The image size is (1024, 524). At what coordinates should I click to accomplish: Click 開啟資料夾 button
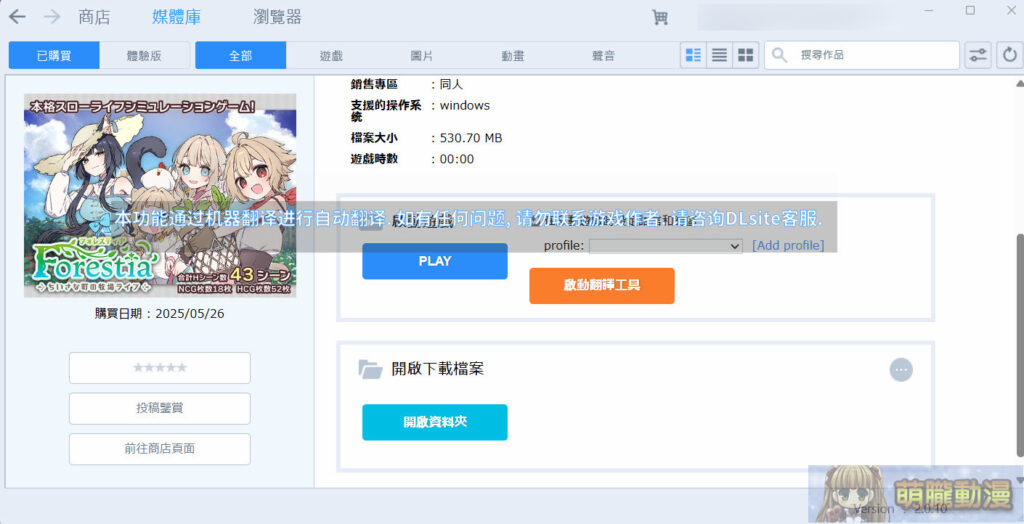pyautogui.click(x=435, y=422)
